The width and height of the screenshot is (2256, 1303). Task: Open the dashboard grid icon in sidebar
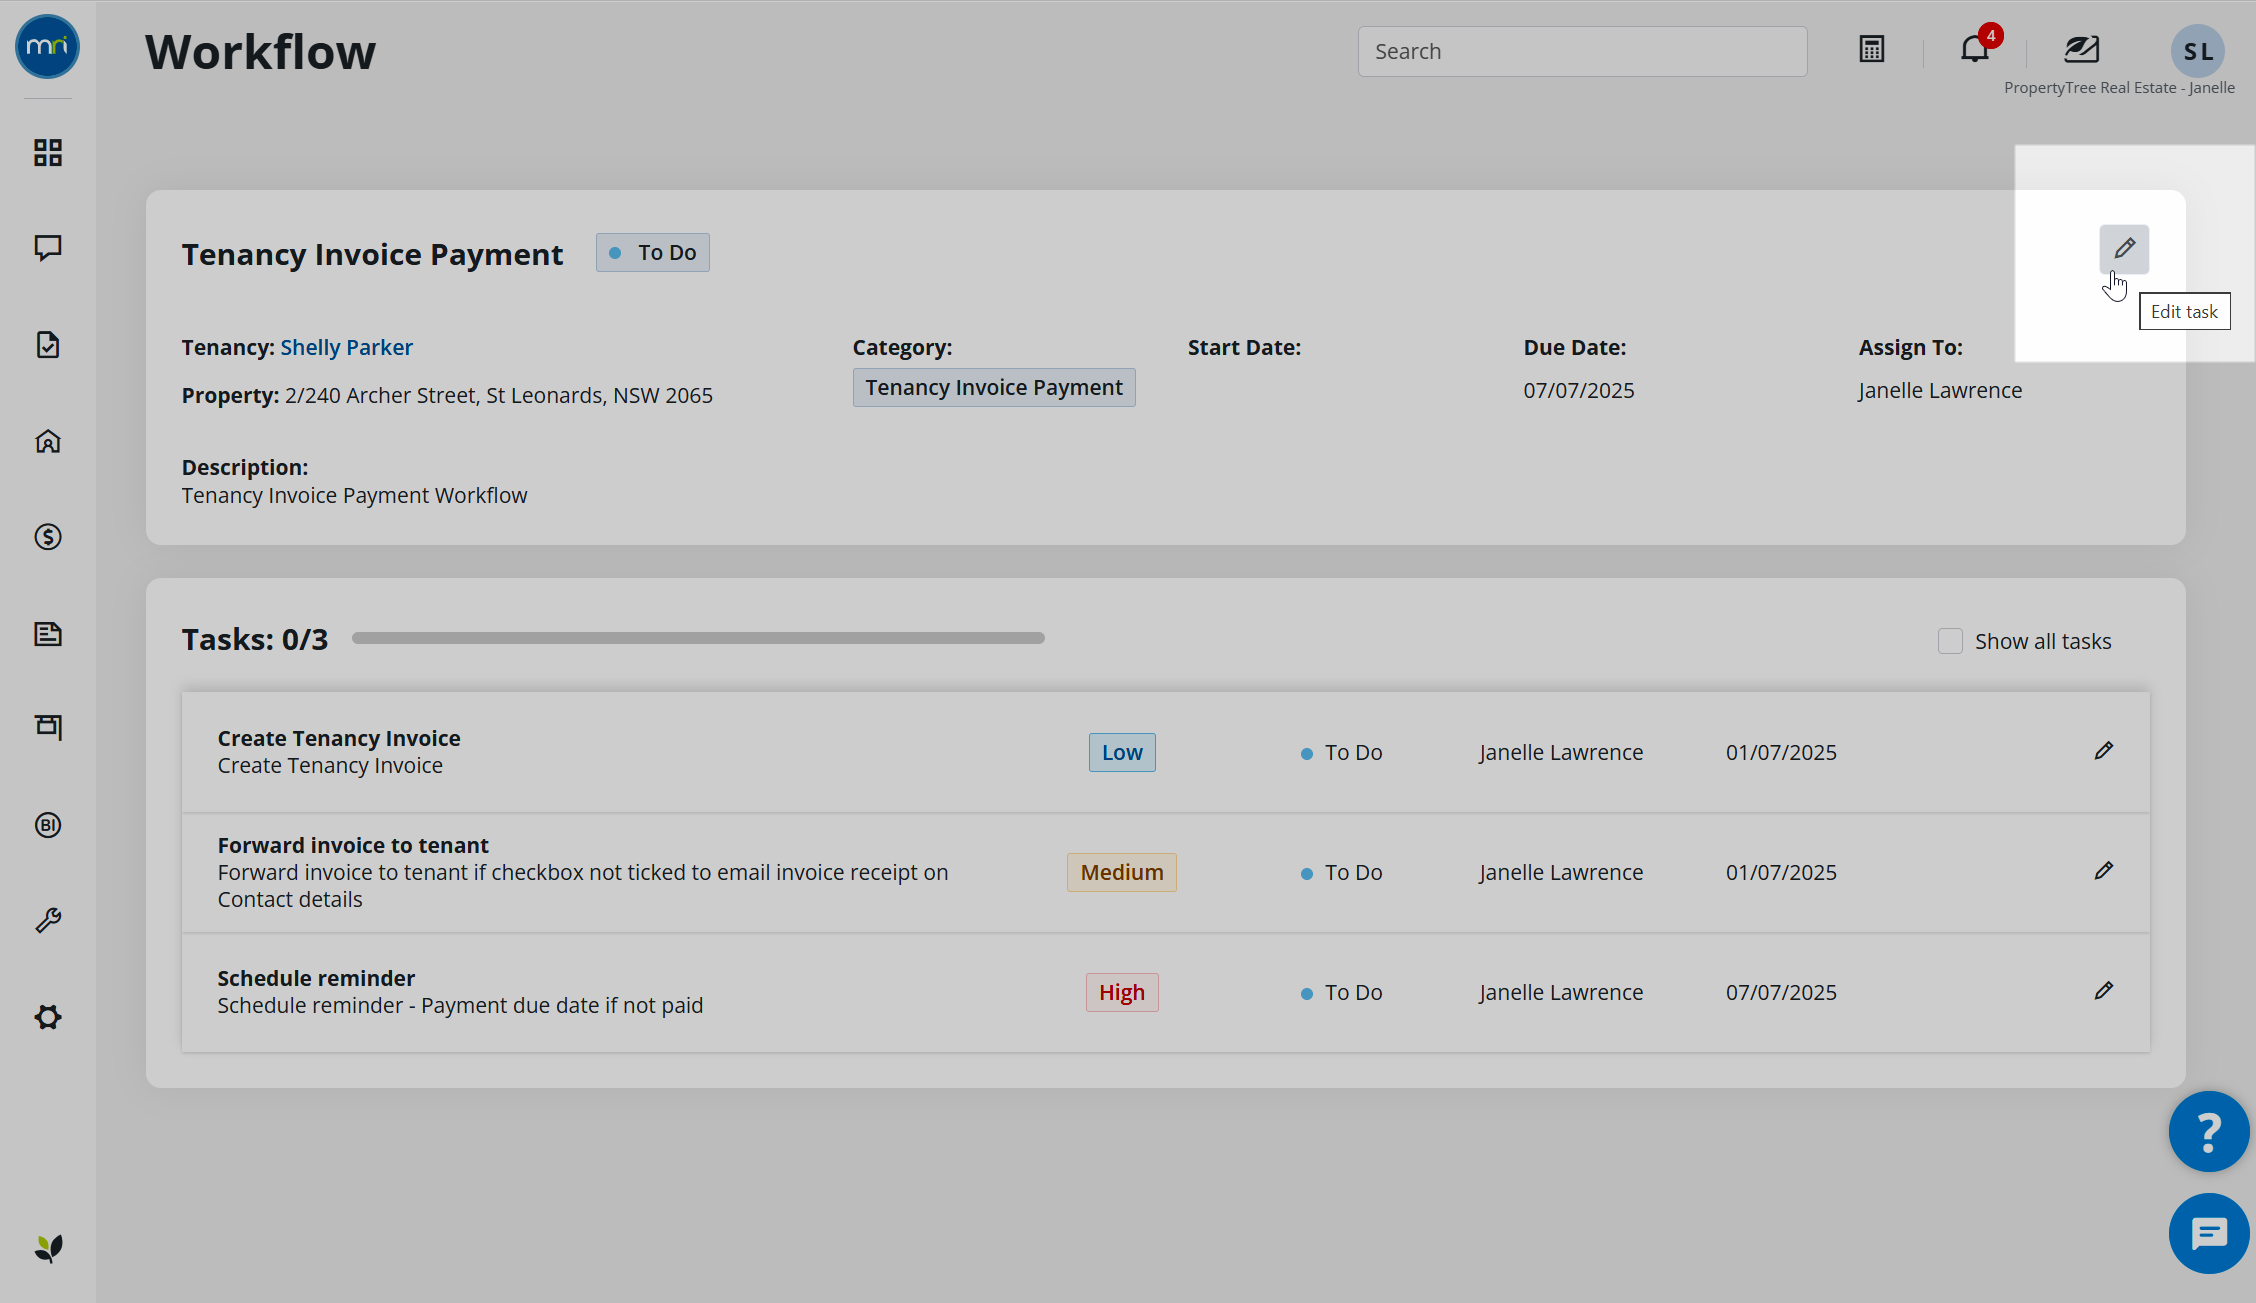48,153
